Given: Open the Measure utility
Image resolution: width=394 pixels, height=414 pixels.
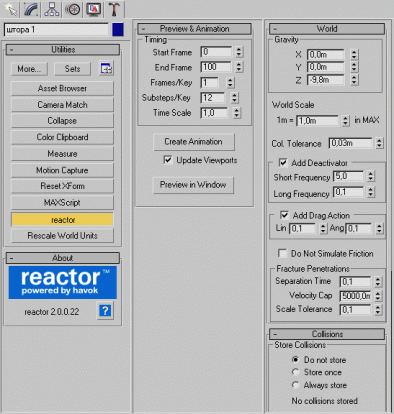Looking at the screenshot, I should pyautogui.click(x=62, y=154).
